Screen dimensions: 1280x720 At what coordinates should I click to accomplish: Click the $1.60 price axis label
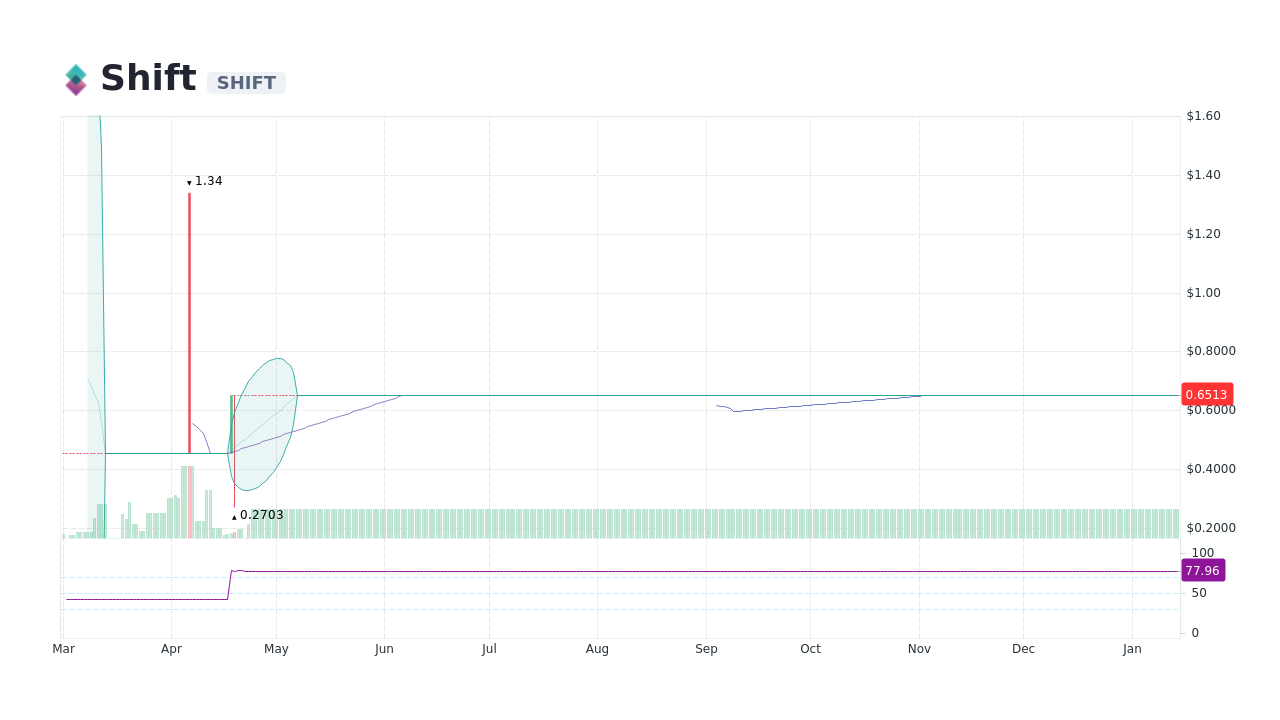1203,115
